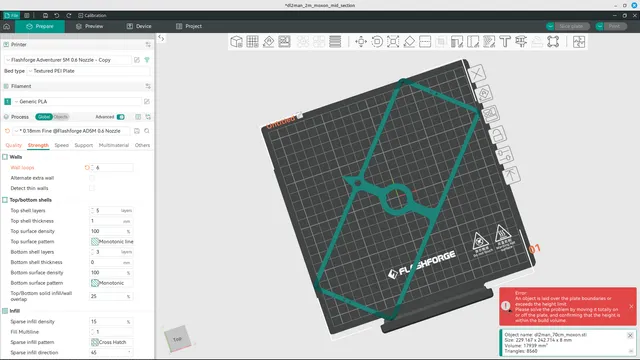640x360 pixels.
Task: Select the Color painting tool
Action: 489,42
